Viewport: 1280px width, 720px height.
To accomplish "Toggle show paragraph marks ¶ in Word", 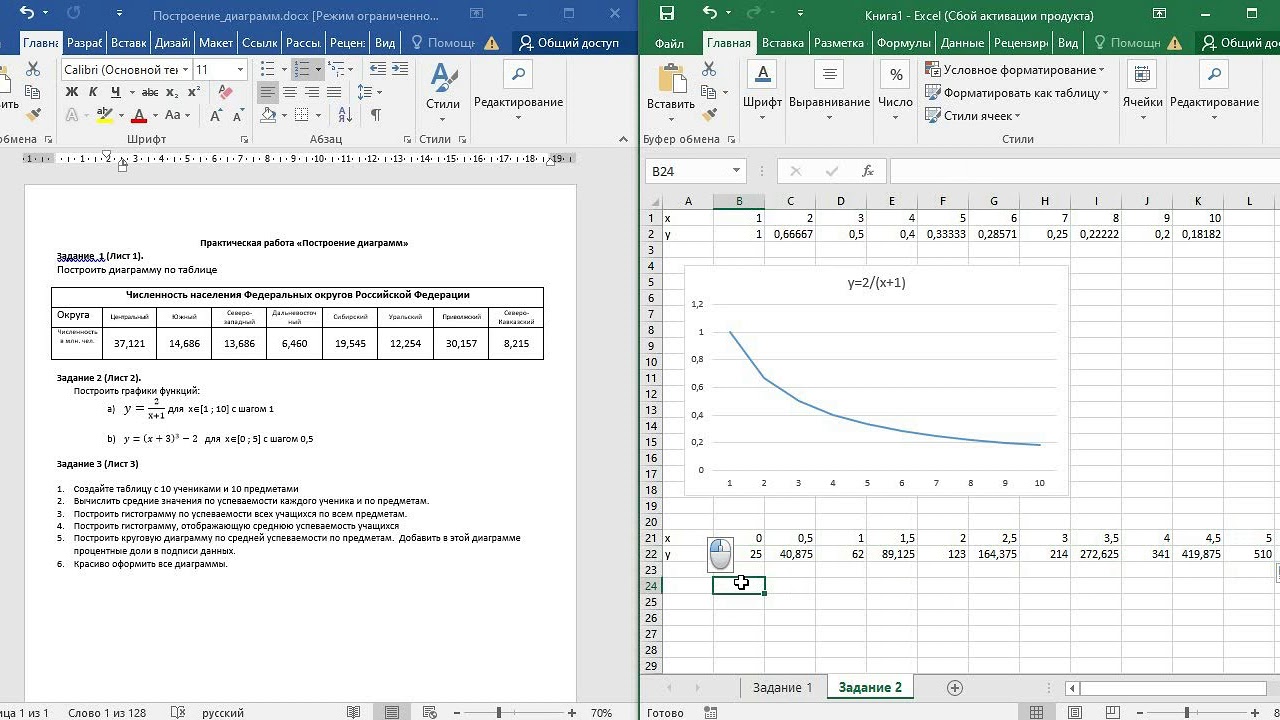I will (x=375, y=115).
